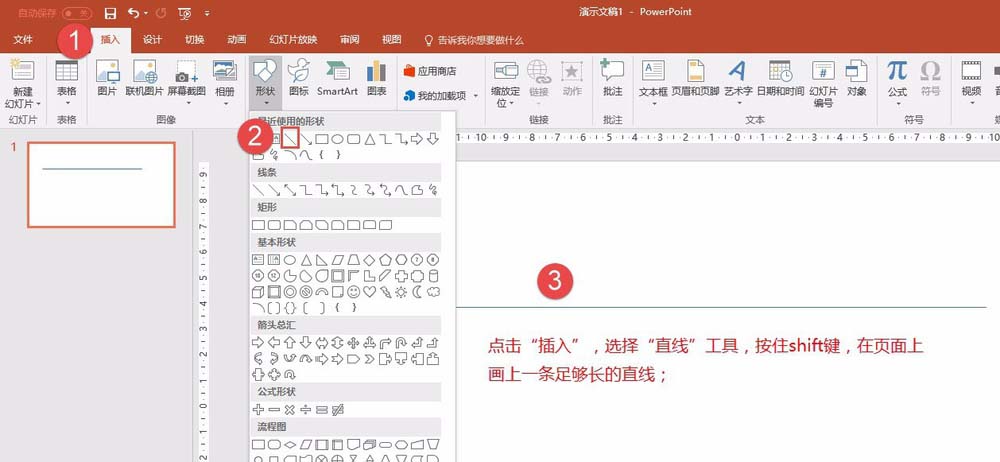Screen dimensions: 1000x462
Task: Click the save icon in the quick access toolbar
Action: click(x=111, y=13)
